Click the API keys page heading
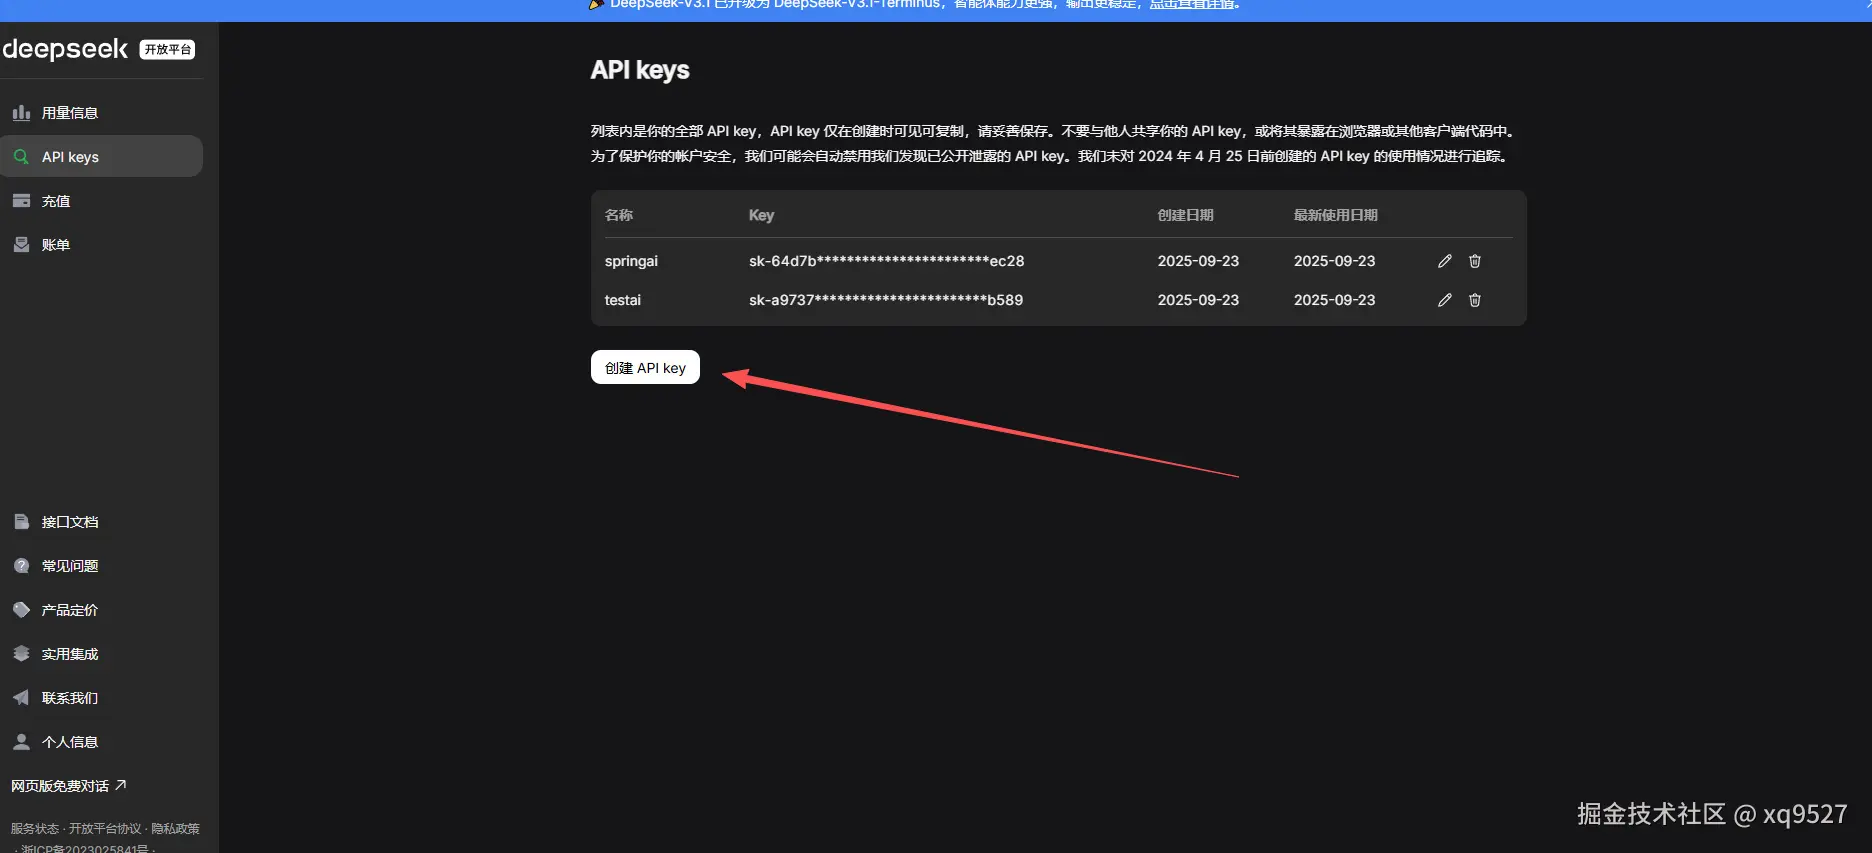 pyautogui.click(x=640, y=70)
